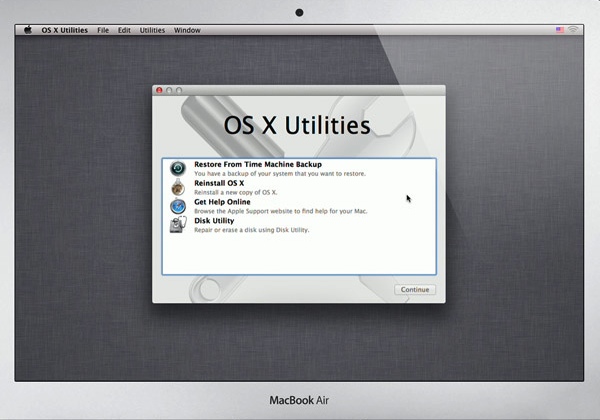Close the OS X Utilities window
Viewport: 600px width, 420px height.
pos(159,90)
